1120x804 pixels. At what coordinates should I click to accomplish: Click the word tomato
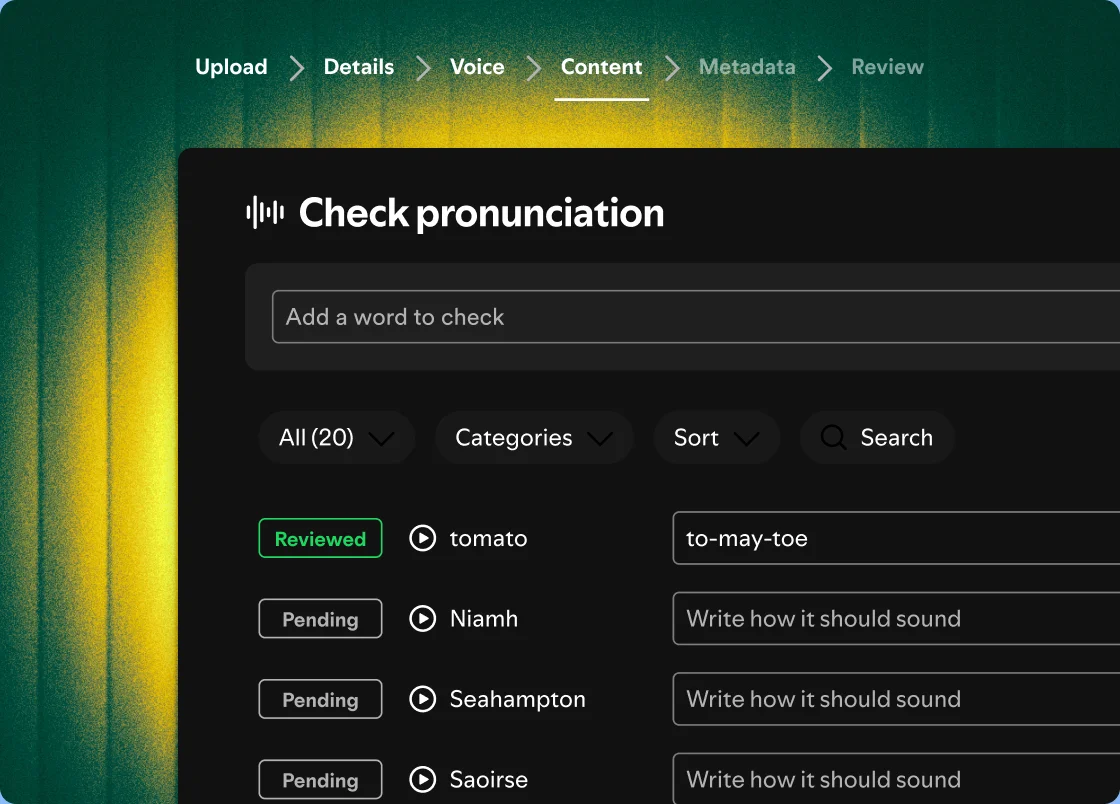pyautogui.click(x=489, y=538)
